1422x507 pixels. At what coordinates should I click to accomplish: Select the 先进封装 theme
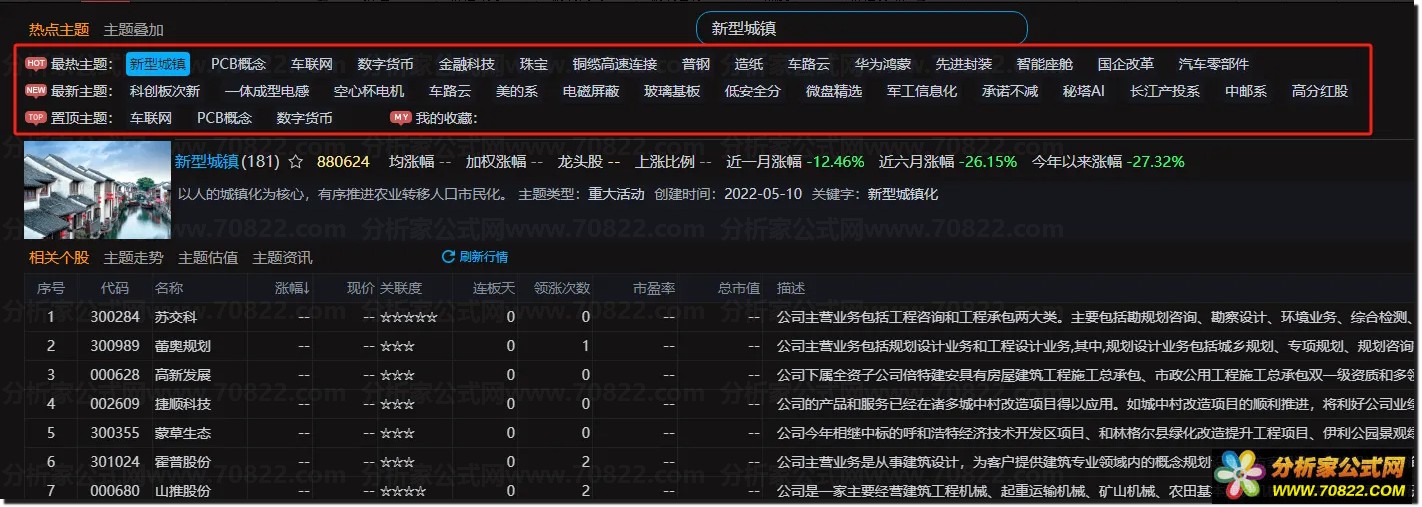[964, 64]
